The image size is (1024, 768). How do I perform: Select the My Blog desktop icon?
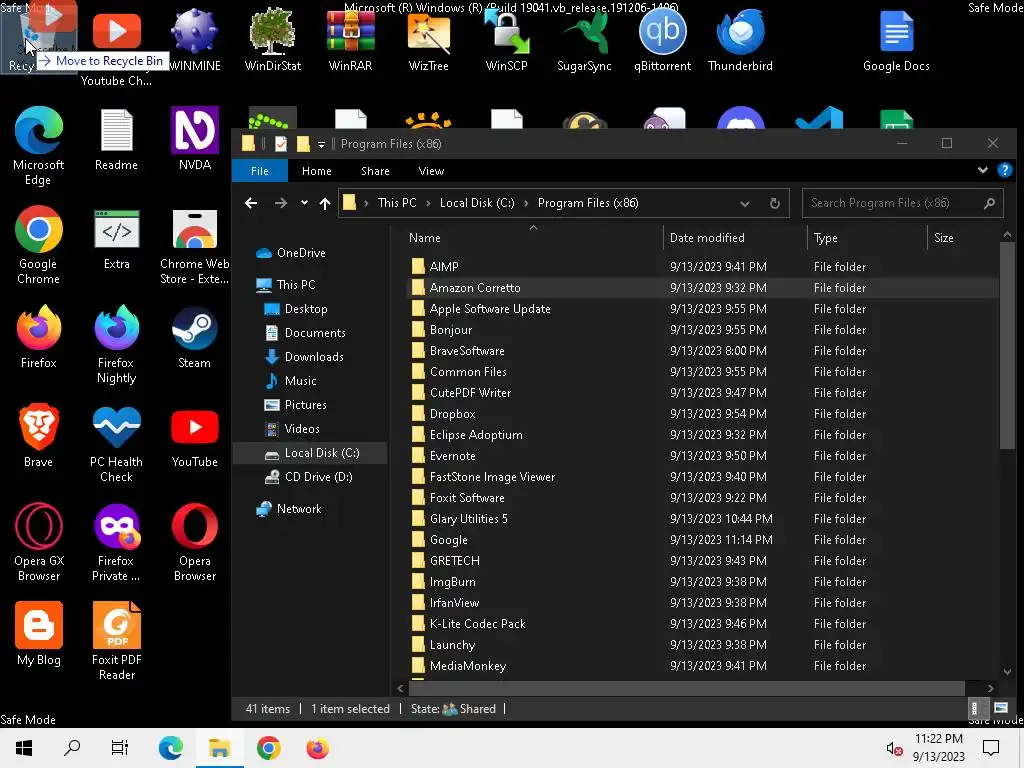[39, 634]
